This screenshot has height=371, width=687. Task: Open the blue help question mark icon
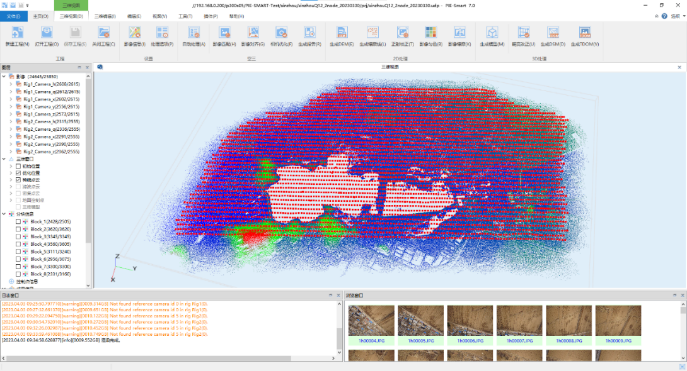tap(664, 16)
